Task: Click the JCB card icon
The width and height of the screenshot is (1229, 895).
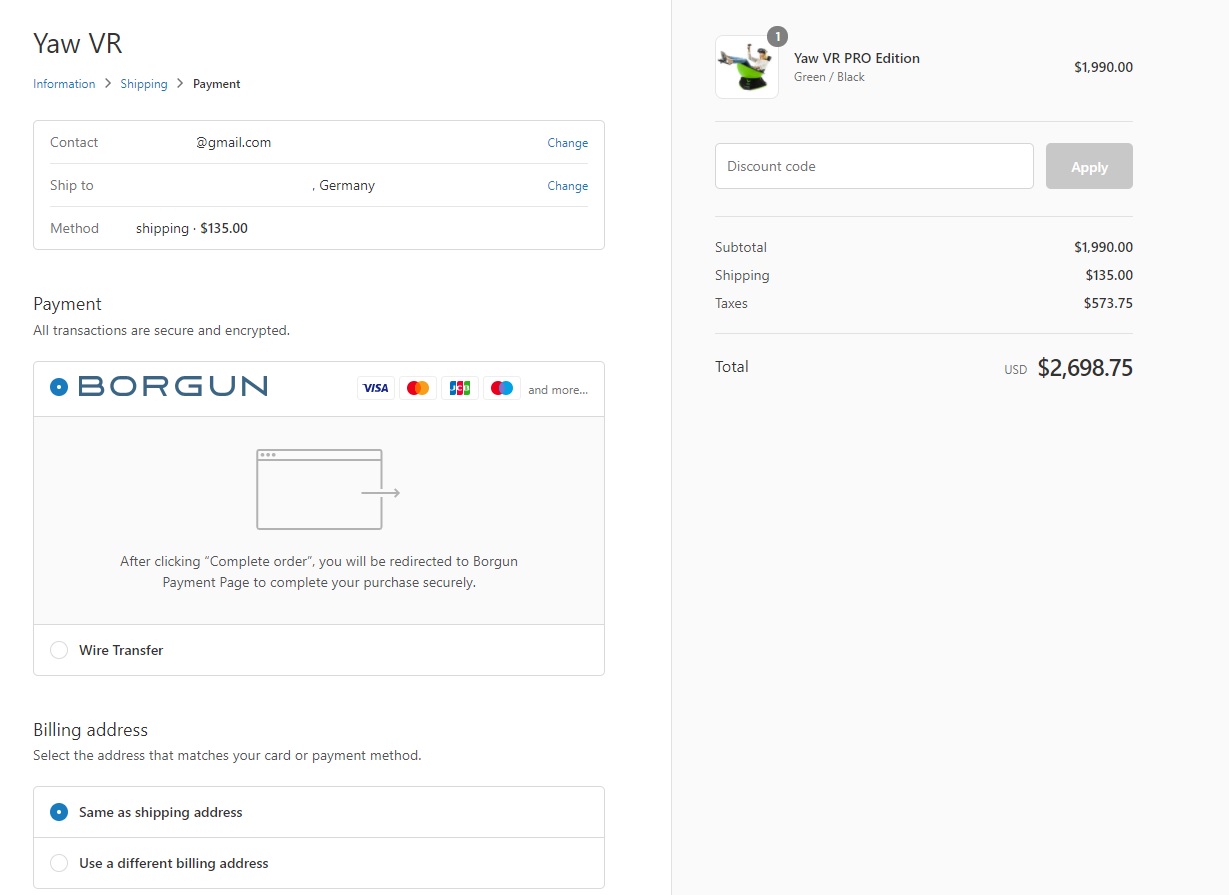Action: click(x=460, y=388)
